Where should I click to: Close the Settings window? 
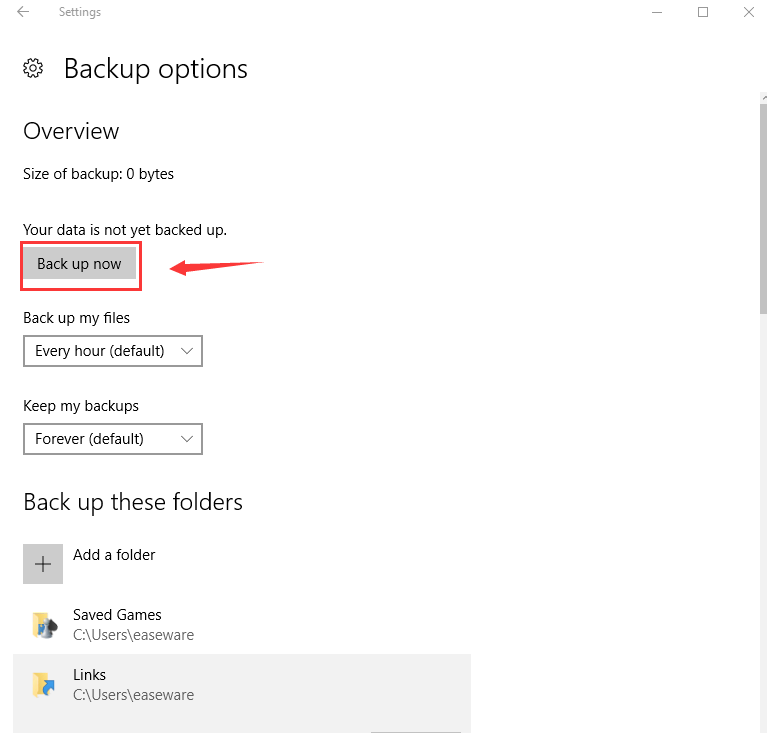tap(748, 12)
